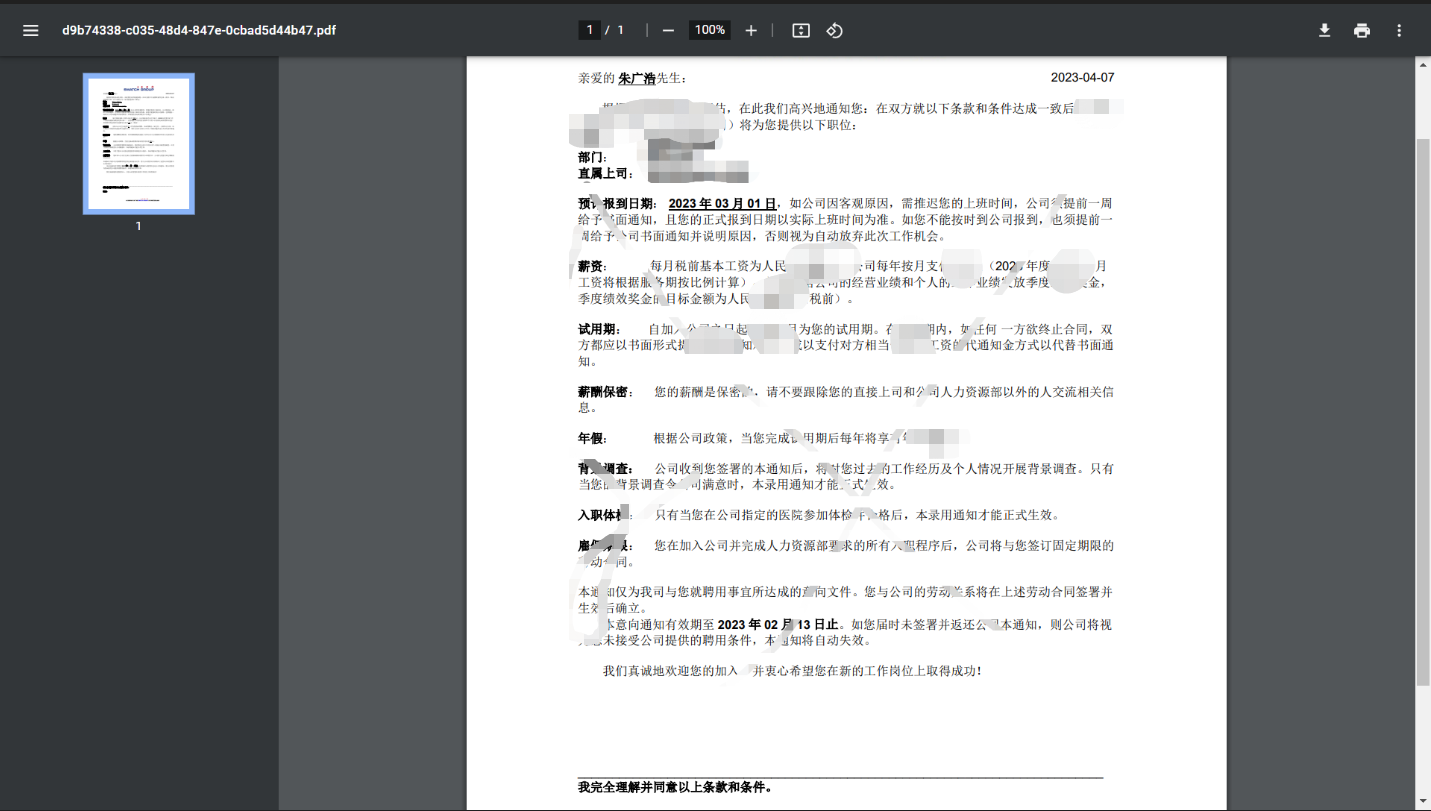Select the page 1 thumbnail
Image resolution: width=1431 pixels, height=811 pixels.
tap(139, 144)
